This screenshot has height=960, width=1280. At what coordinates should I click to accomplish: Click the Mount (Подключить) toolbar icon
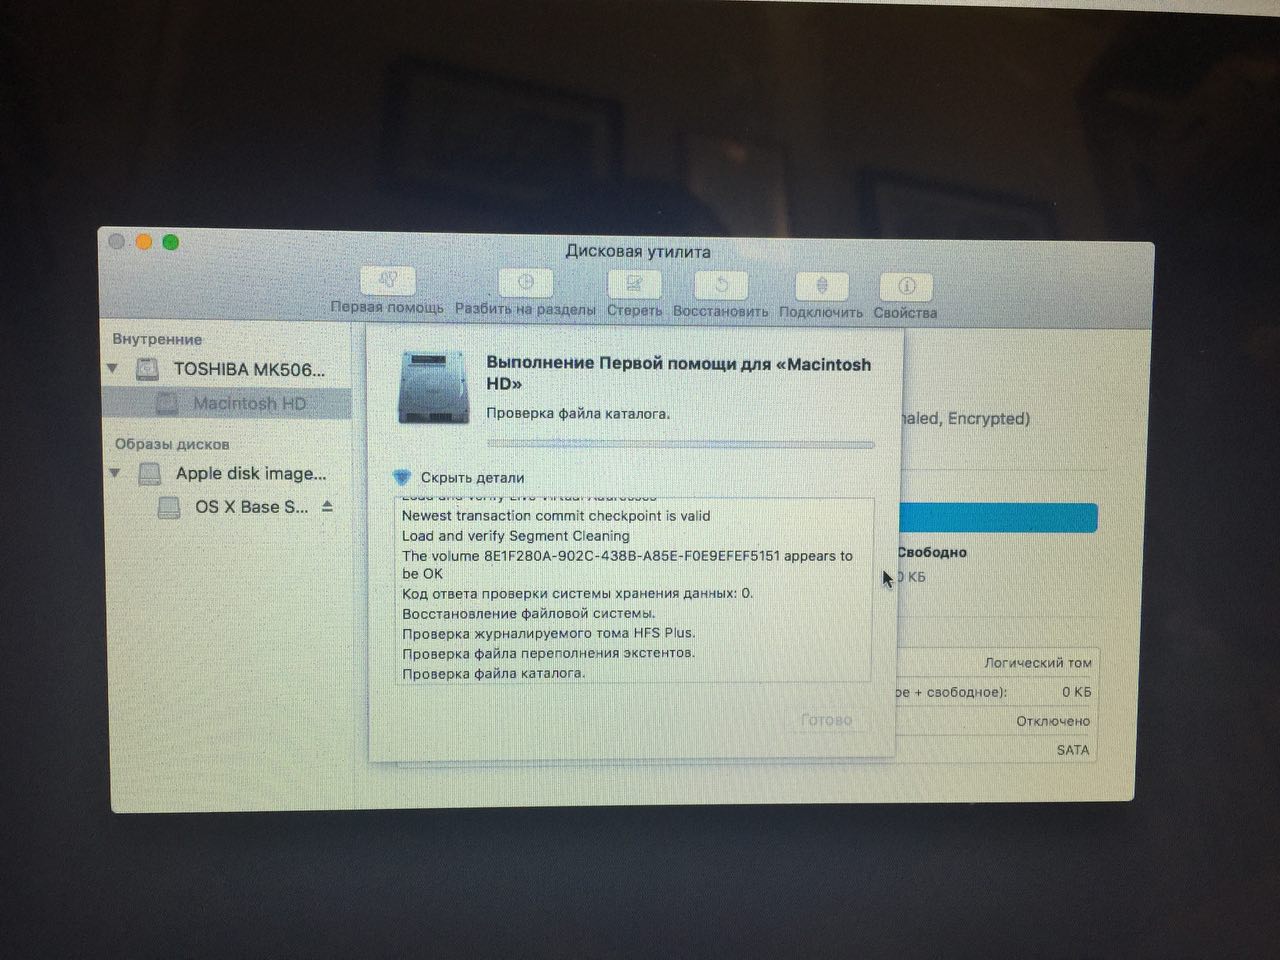coord(821,286)
